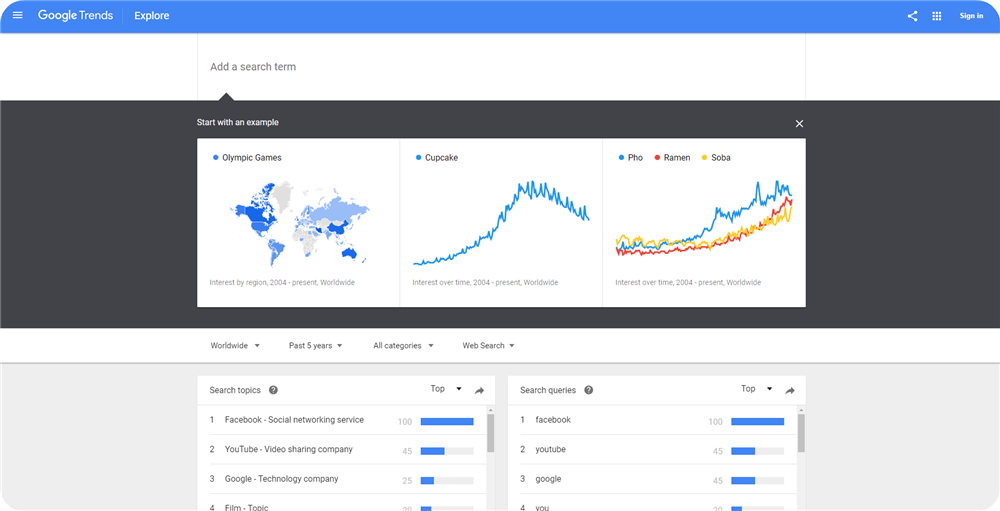Close the Start with an example panel
Viewport: 1000px width, 511px height.
point(799,124)
